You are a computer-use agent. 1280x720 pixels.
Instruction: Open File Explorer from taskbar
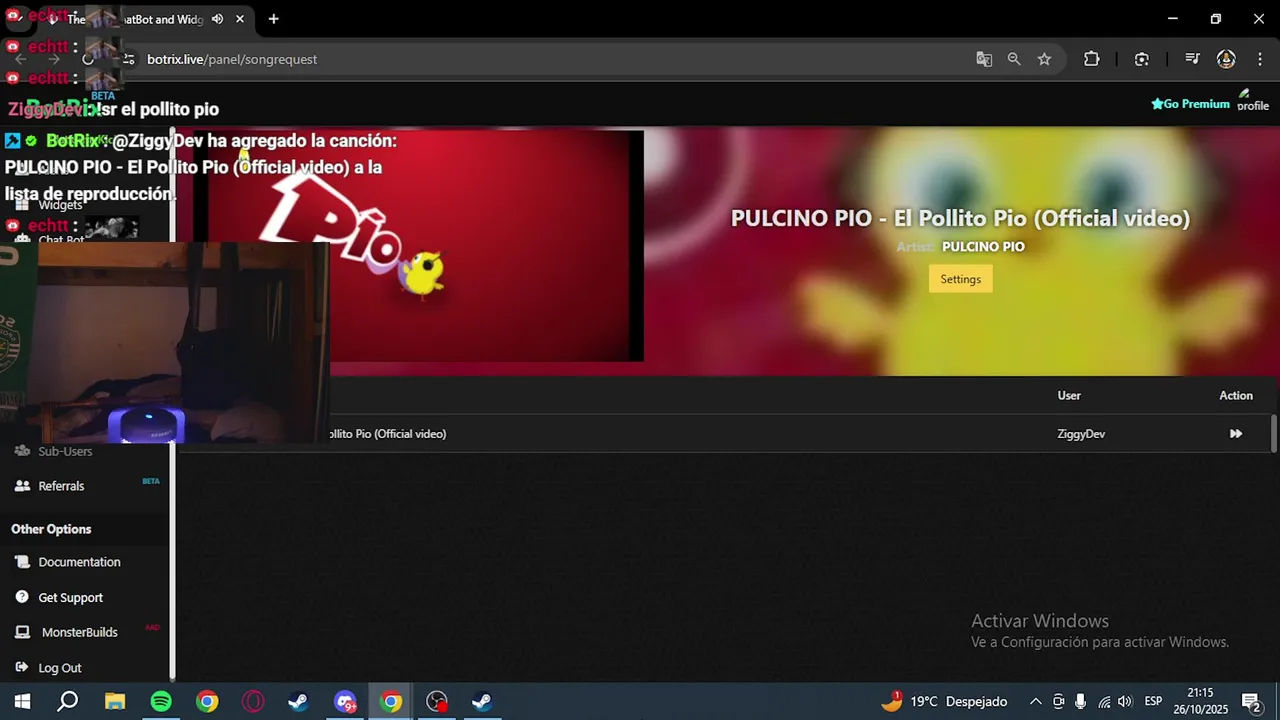click(x=115, y=702)
